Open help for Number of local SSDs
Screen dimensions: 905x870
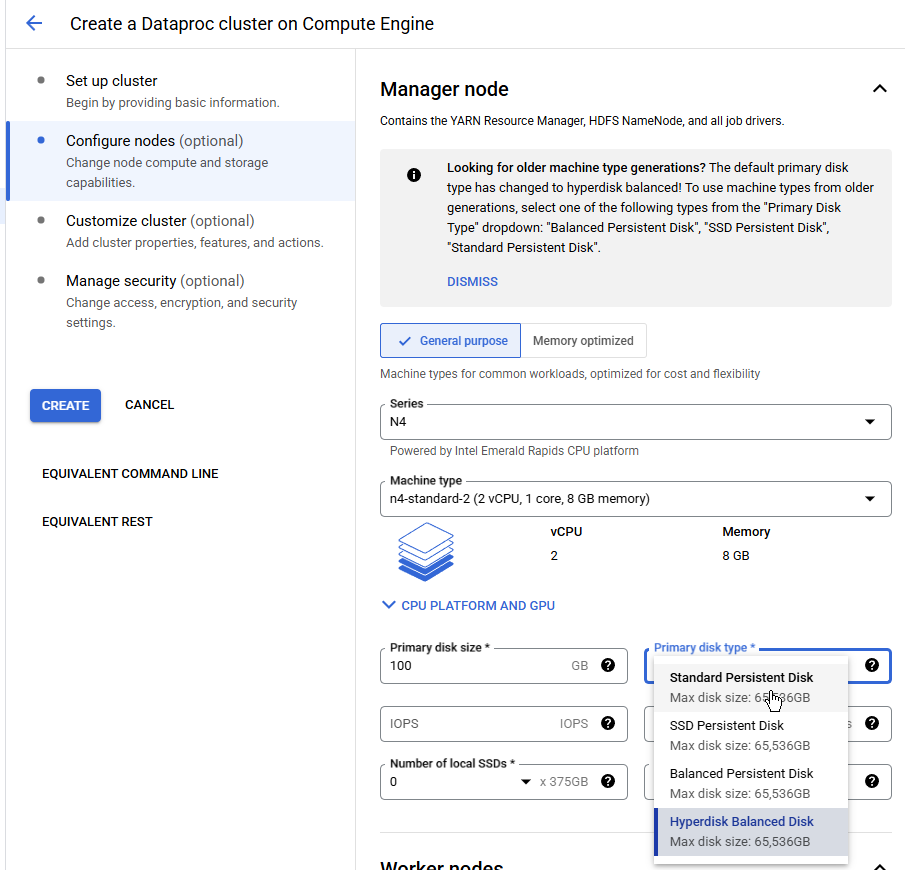[x=608, y=781]
